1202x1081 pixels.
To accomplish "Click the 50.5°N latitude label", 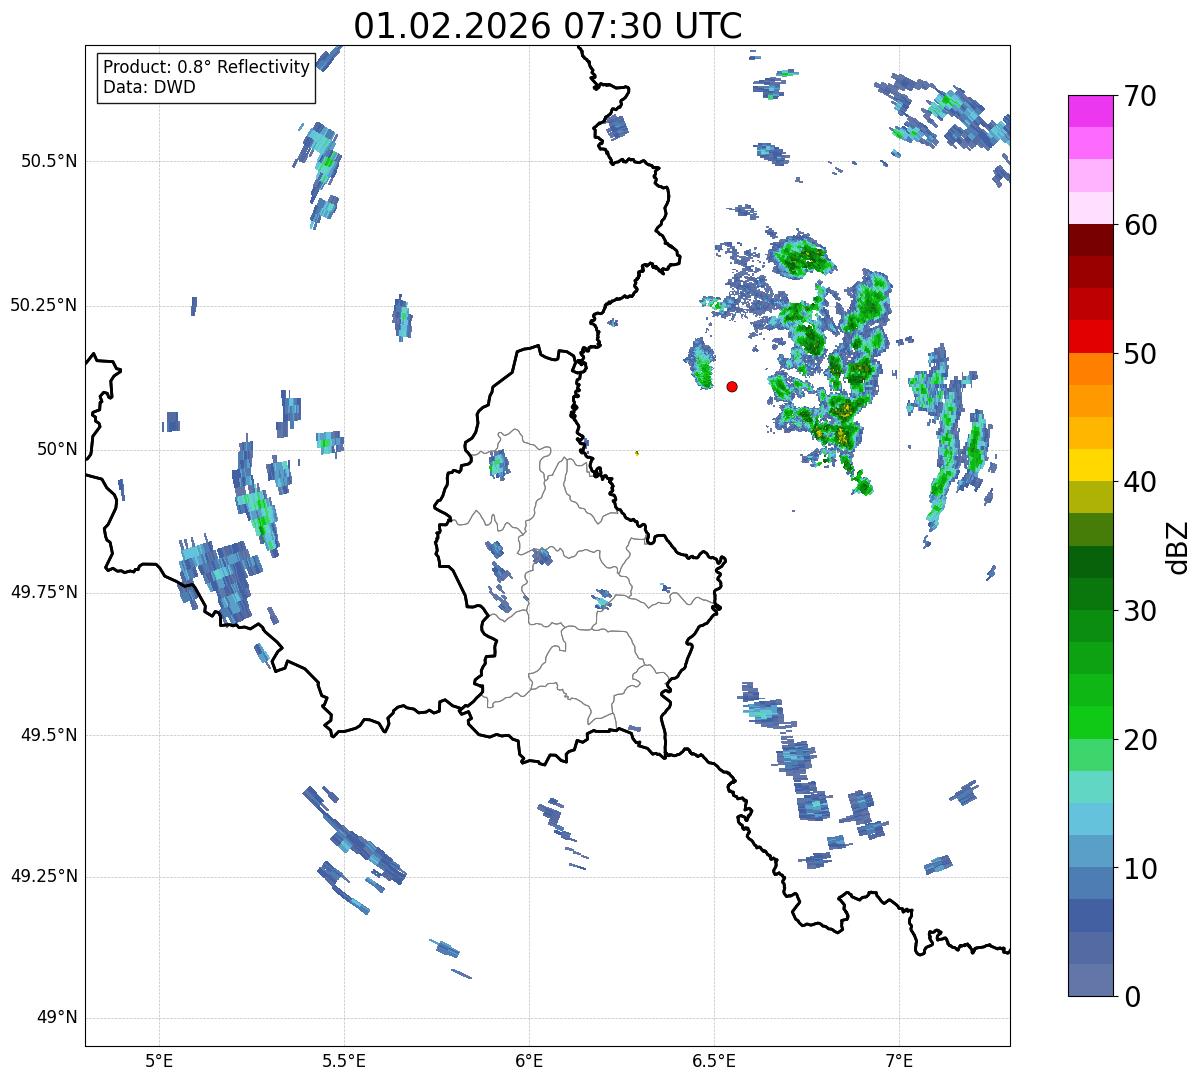I will (49, 161).
